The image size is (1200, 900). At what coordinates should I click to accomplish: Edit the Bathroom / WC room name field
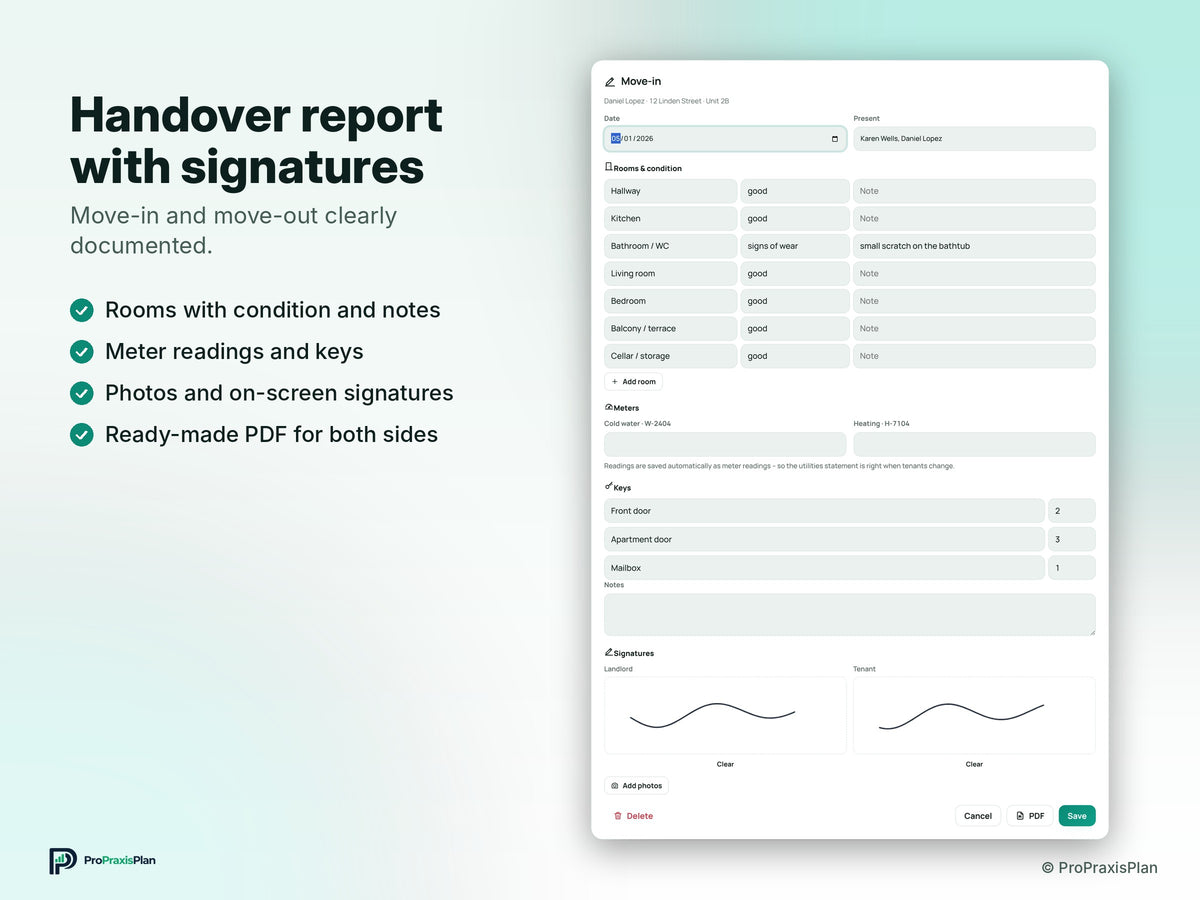[x=670, y=246]
